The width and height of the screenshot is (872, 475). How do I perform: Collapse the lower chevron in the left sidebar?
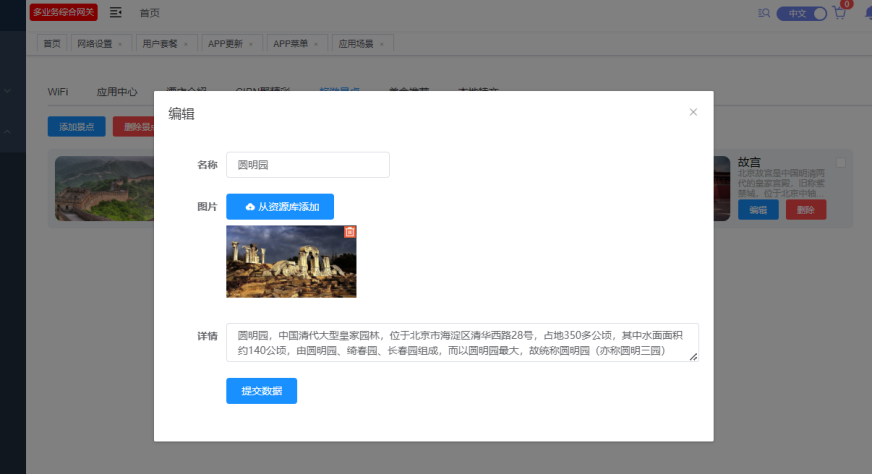pos(8,131)
